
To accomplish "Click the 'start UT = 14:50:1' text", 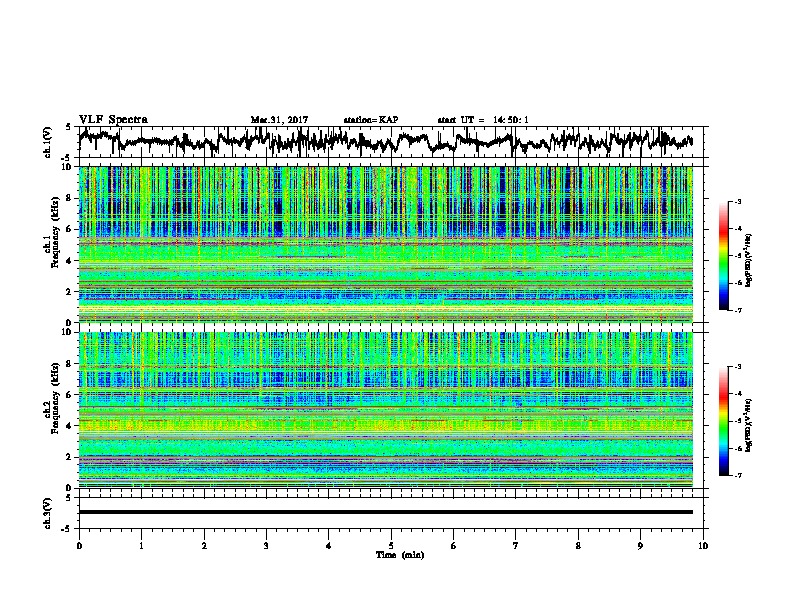I will [483, 120].
